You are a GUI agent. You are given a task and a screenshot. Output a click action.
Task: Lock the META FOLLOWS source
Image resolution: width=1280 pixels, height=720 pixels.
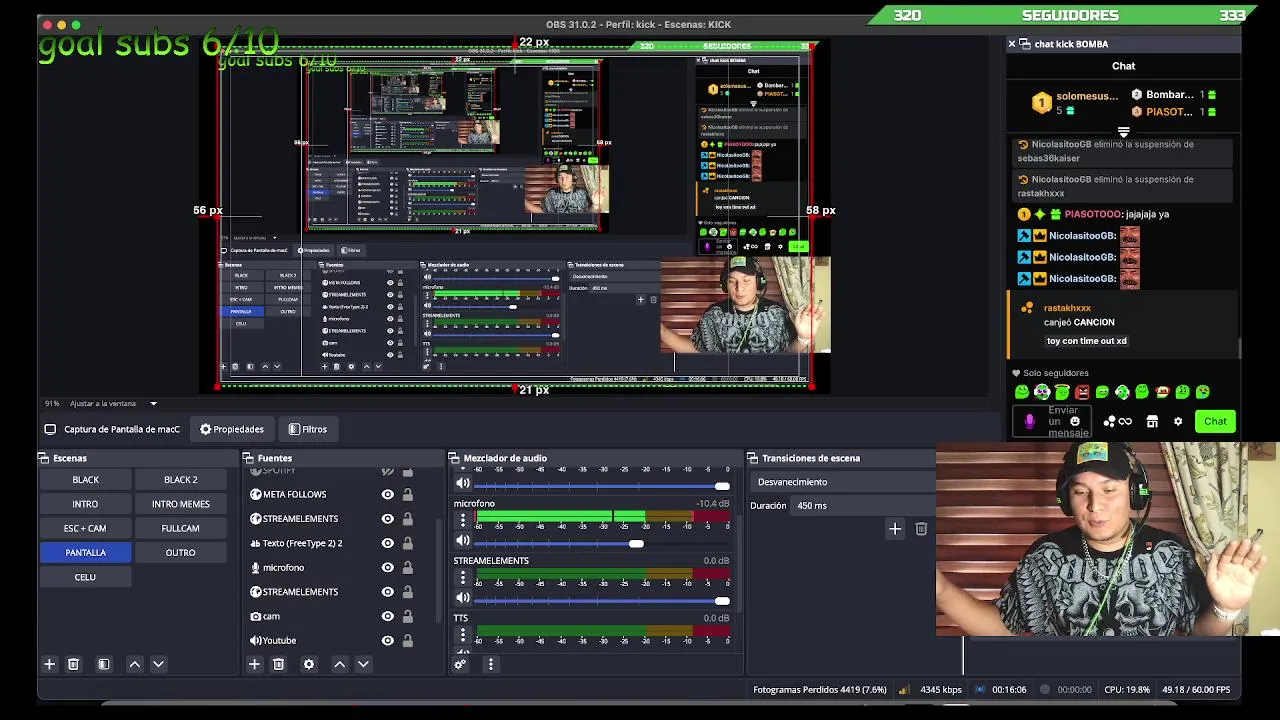(x=408, y=494)
